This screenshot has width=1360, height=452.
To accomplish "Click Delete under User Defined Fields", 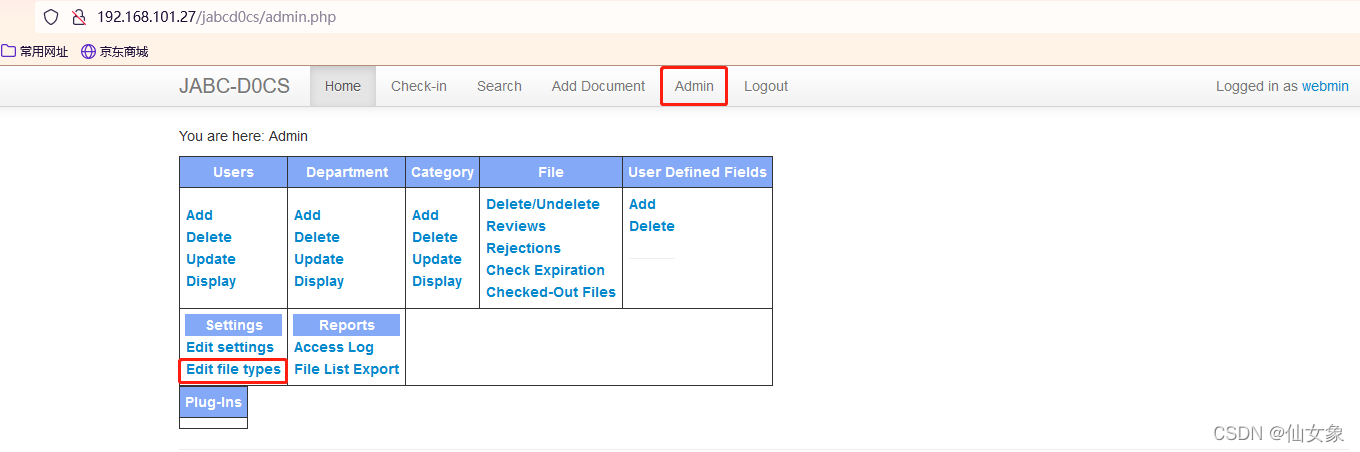I will [652, 226].
